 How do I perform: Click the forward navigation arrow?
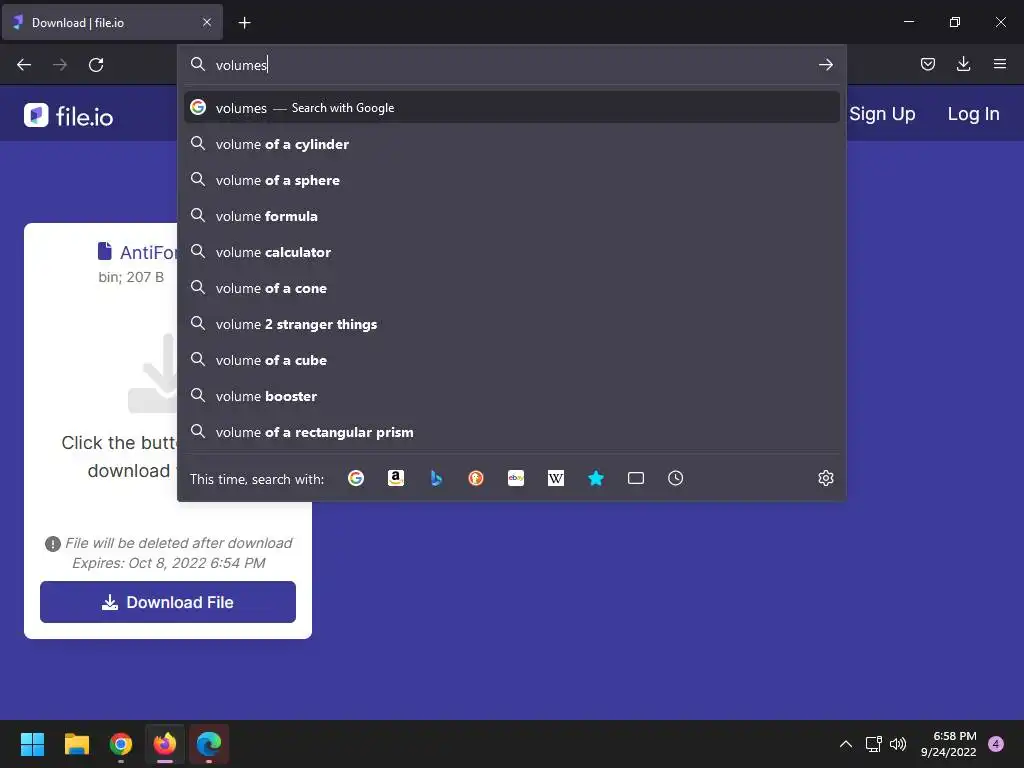[x=60, y=65]
